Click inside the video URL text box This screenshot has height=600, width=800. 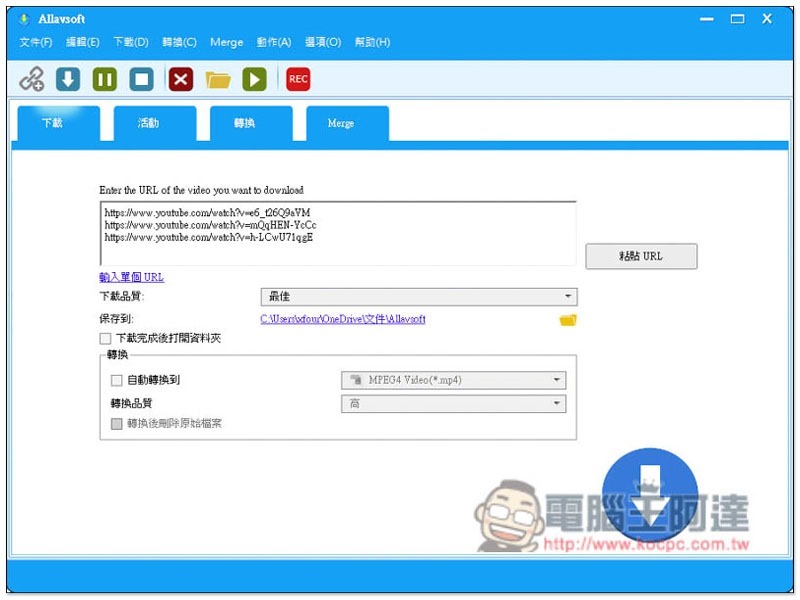(x=338, y=233)
